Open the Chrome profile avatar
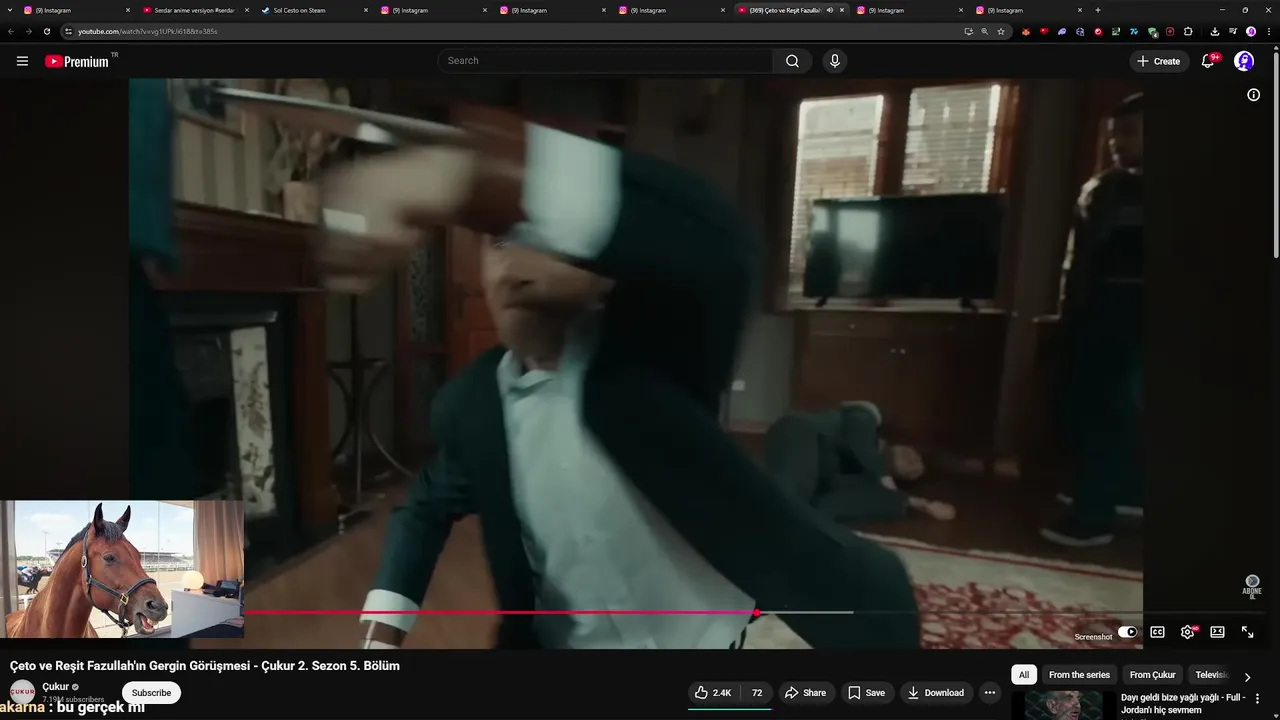This screenshot has height=720, width=1280. pyautogui.click(x=1251, y=31)
